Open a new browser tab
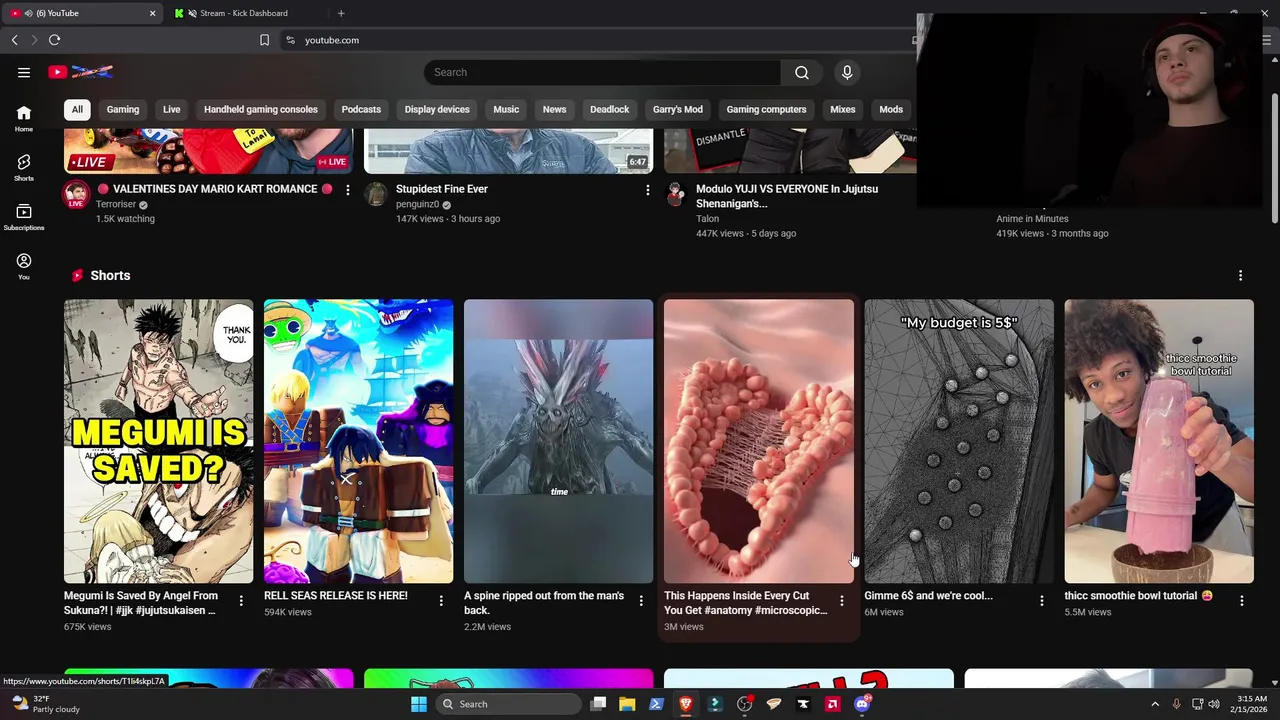The height and width of the screenshot is (720, 1280). click(x=341, y=13)
